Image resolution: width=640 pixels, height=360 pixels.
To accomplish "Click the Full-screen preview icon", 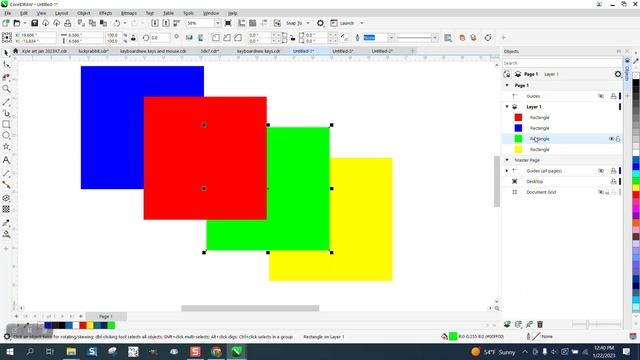I will pyautogui.click(x=228, y=23).
